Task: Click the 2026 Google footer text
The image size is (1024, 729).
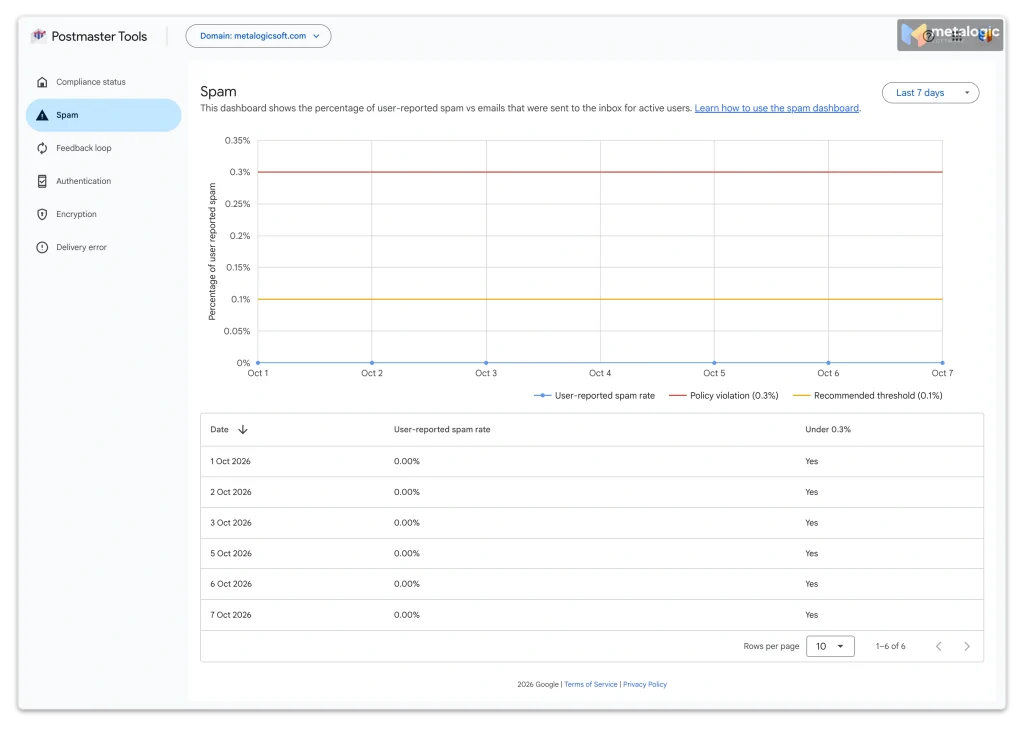Action: (538, 685)
